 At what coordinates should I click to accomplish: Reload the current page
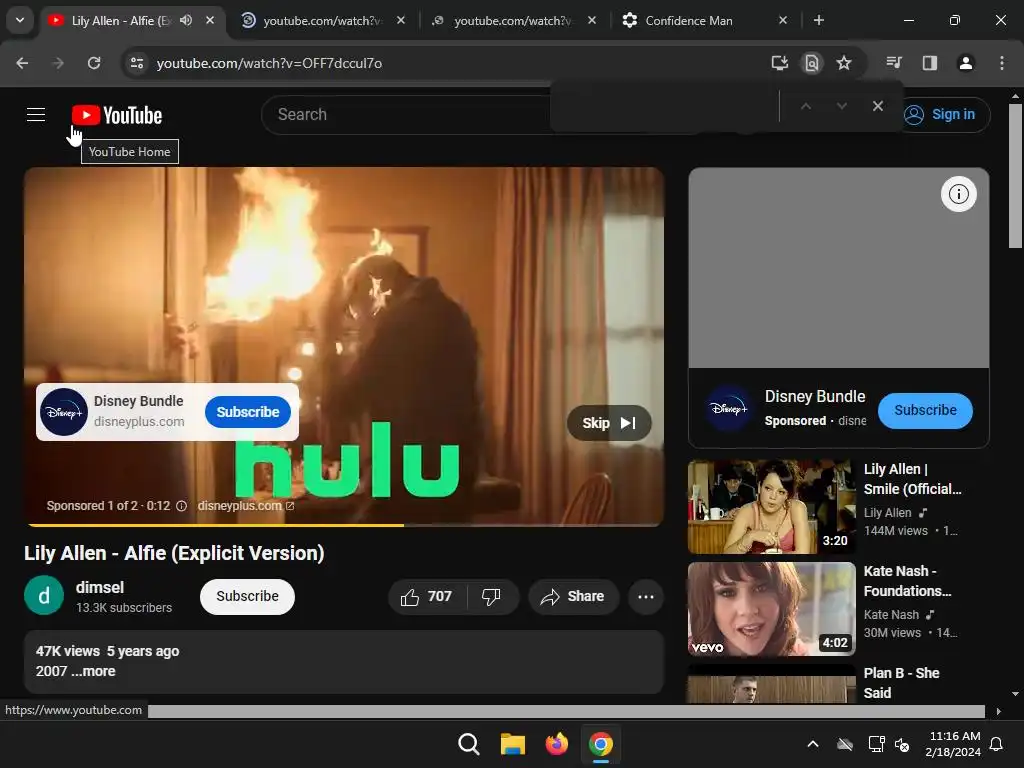point(94,63)
